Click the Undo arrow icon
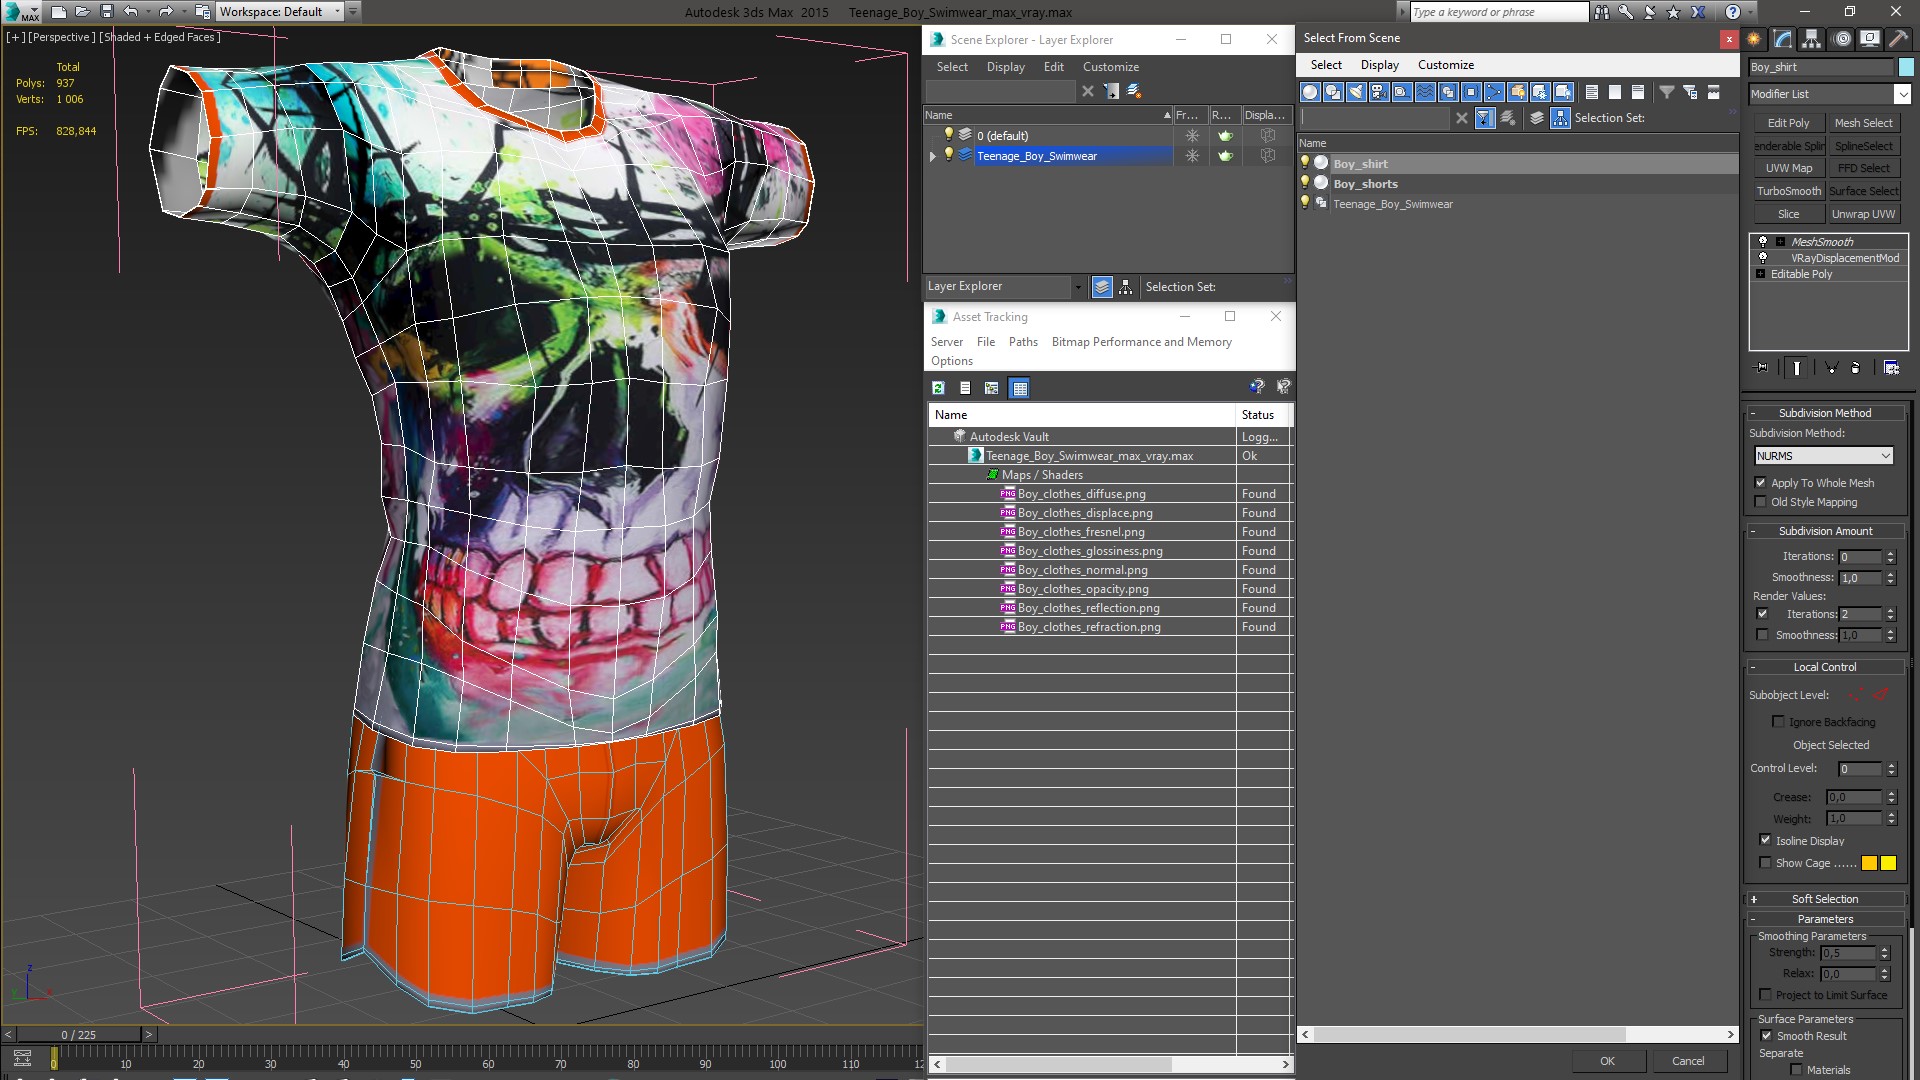This screenshot has height=1080, width=1920. click(x=130, y=12)
